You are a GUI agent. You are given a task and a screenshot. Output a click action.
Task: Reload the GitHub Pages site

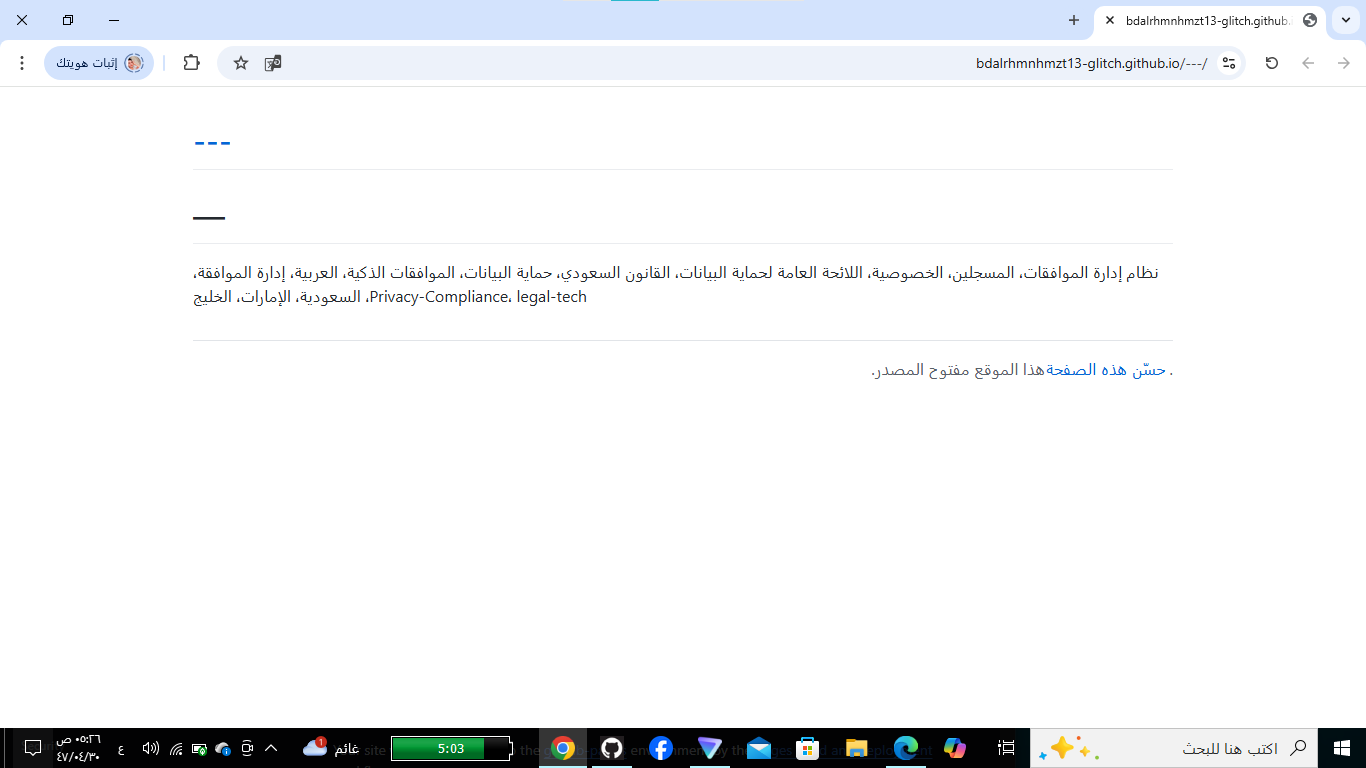pos(1270,62)
